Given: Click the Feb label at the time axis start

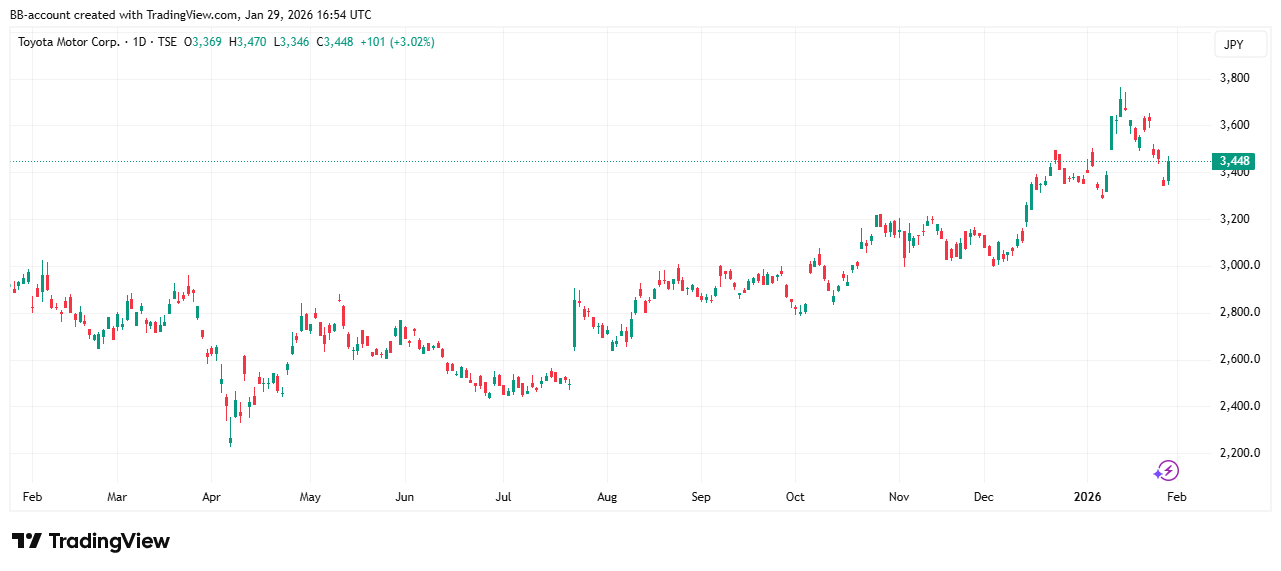Looking at the screenshot, I should pos(32,496).
